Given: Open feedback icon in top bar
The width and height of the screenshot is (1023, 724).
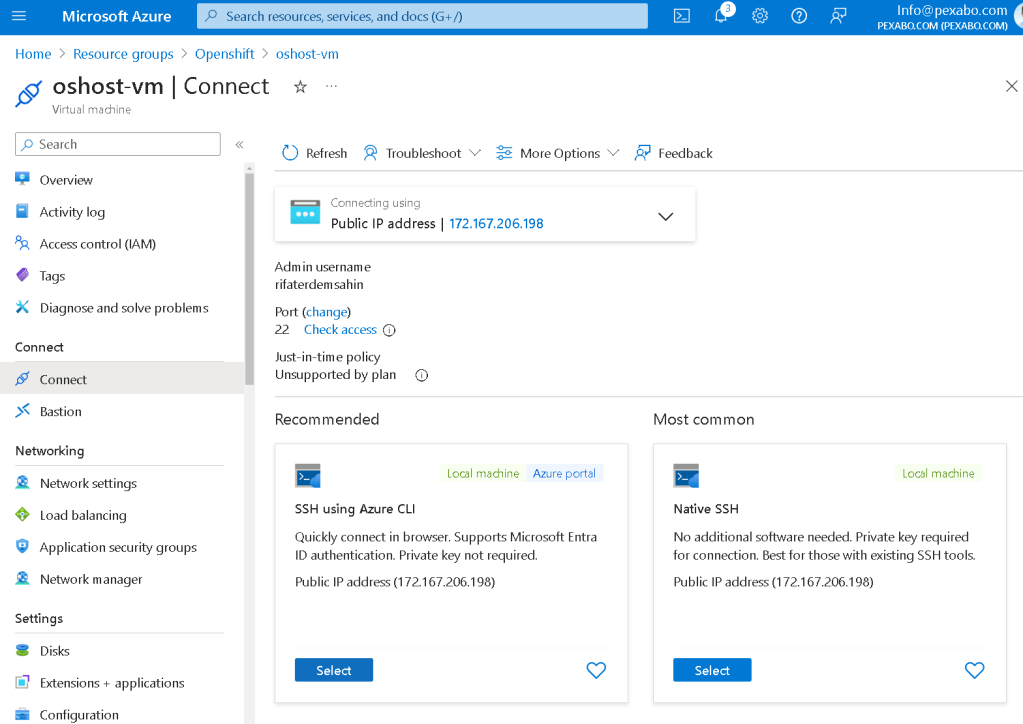Looking at the screenshot, I should (x=838, y=16).
